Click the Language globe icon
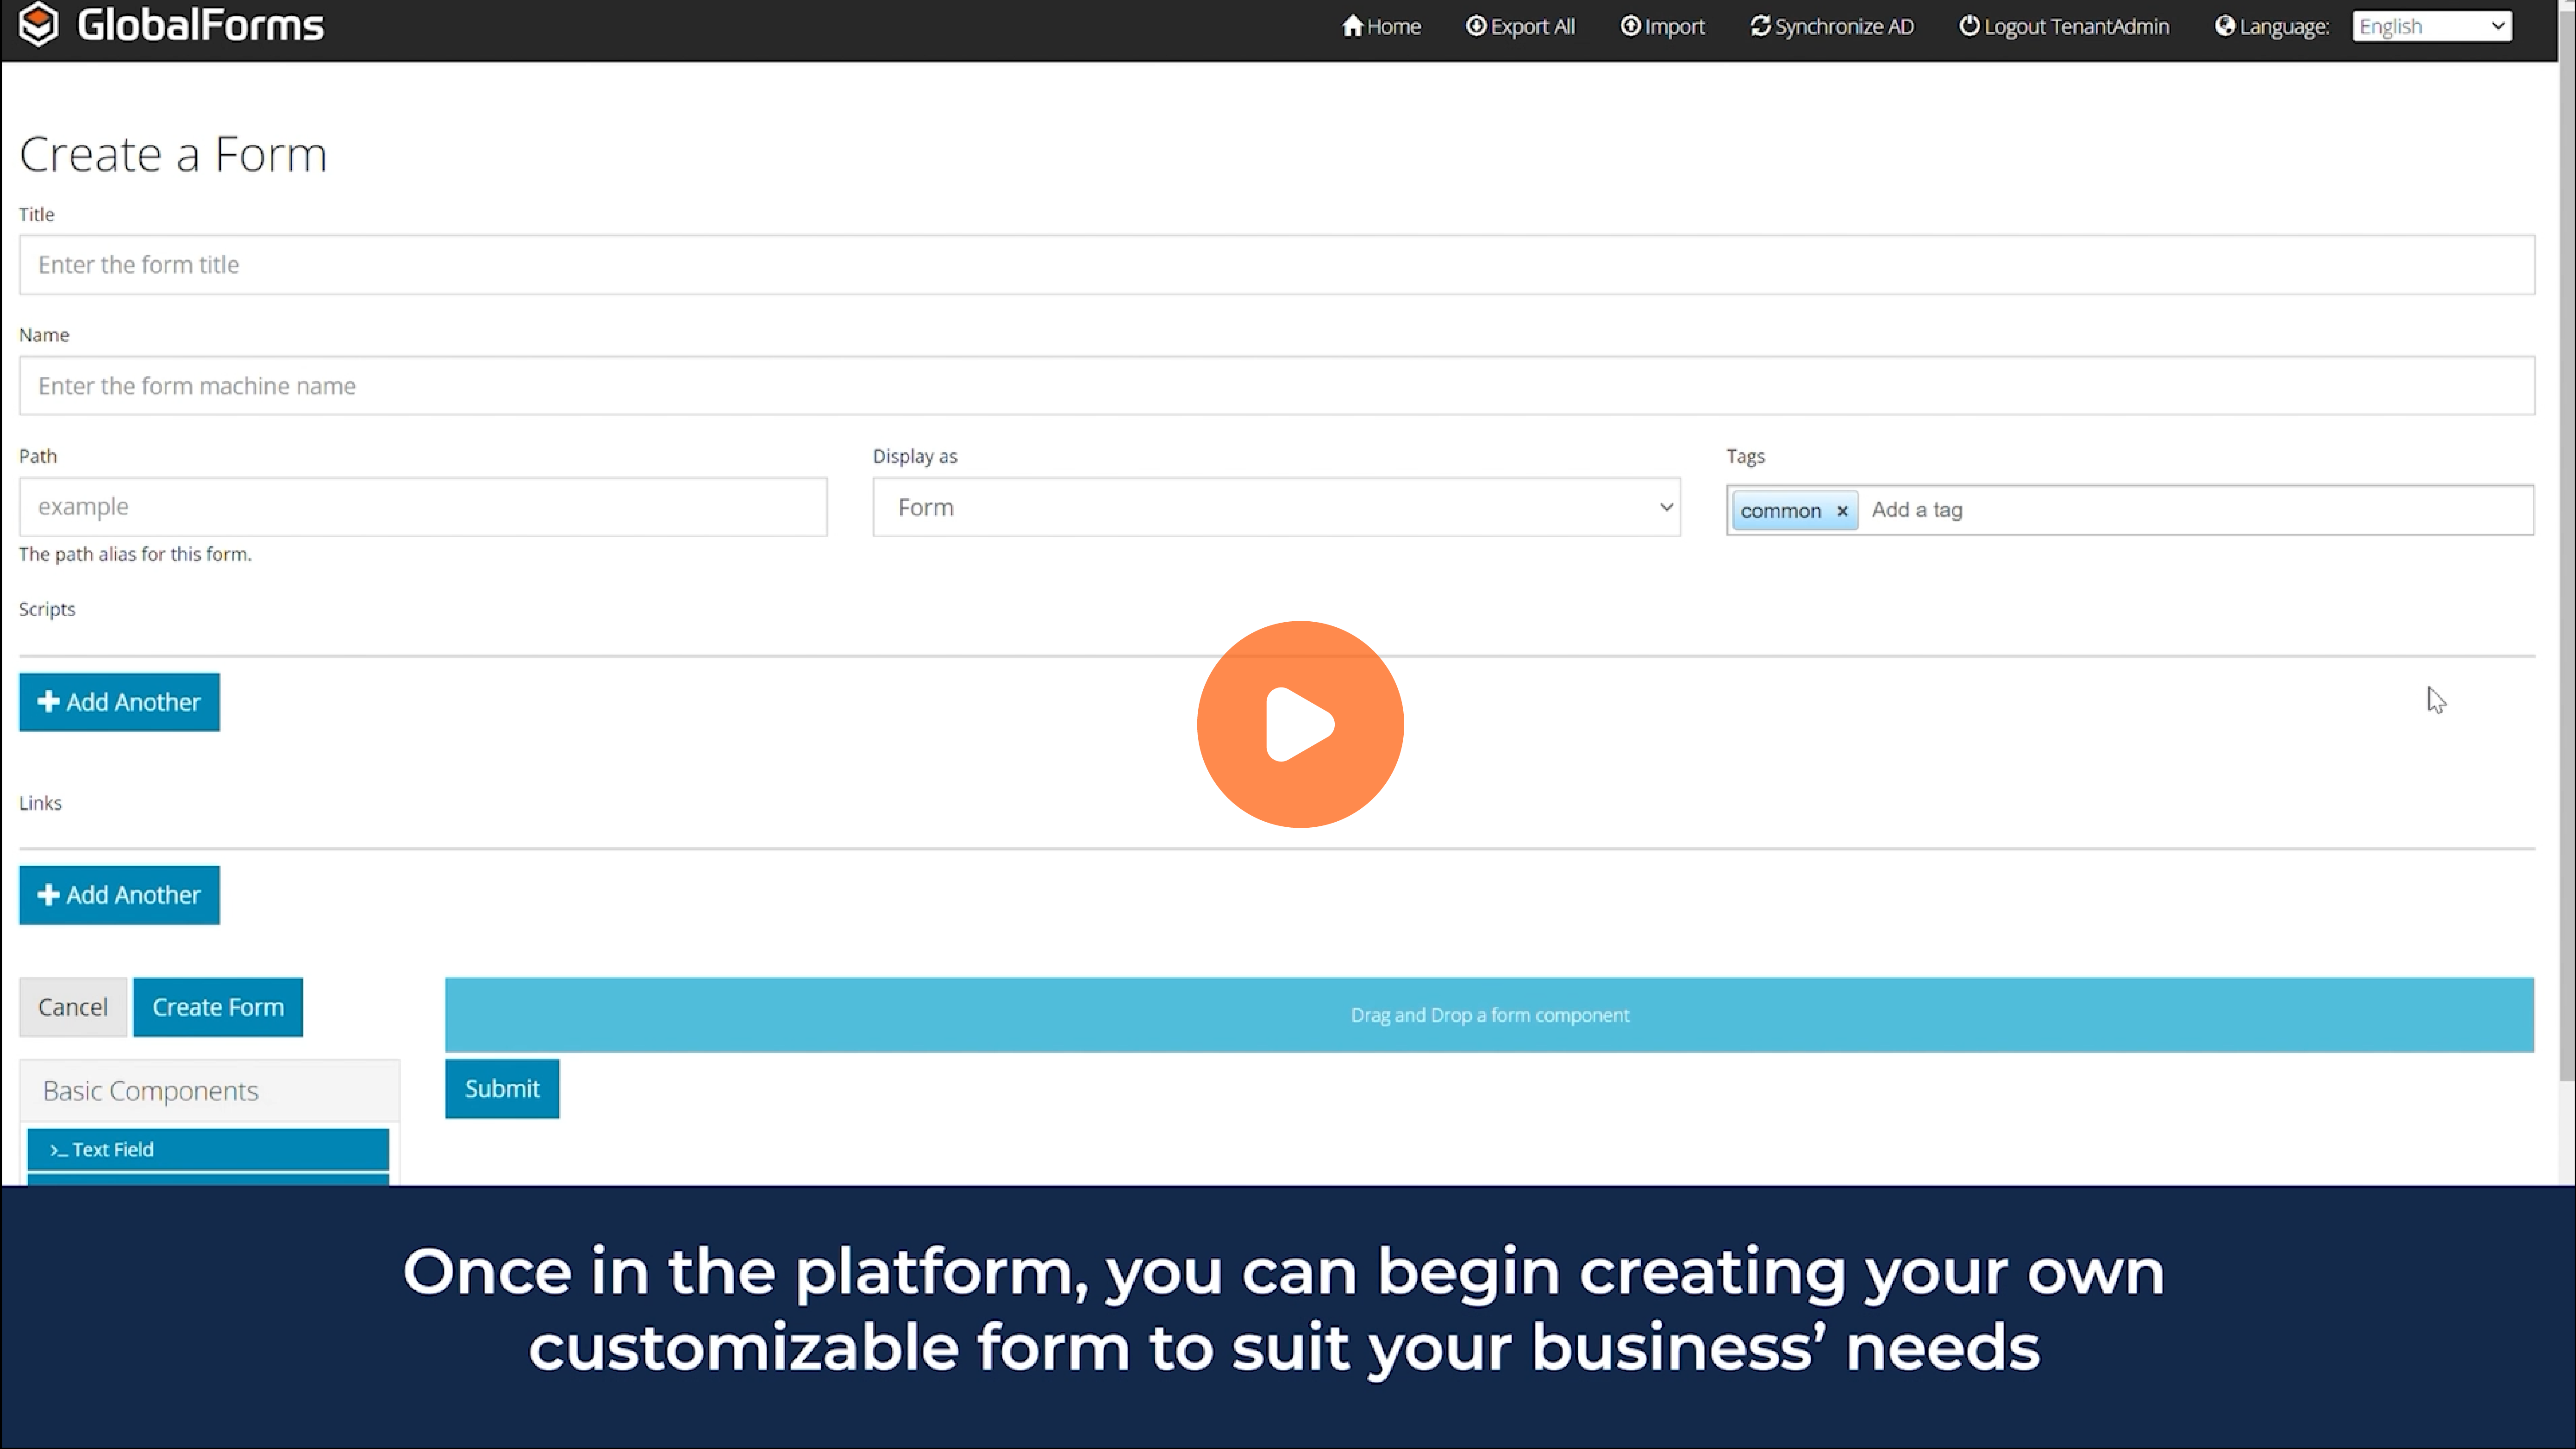The width and height of the screenshot is (2576, 1449). click(x=2223, y=26)
